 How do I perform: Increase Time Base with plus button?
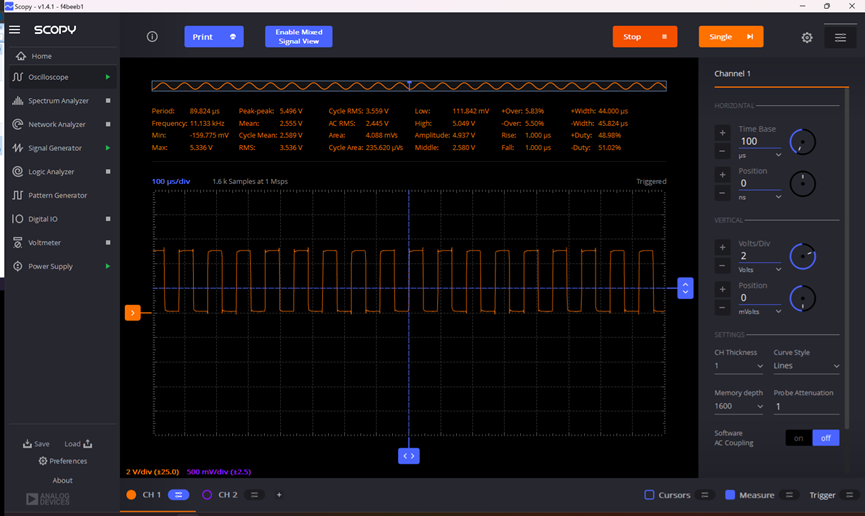tap(722, 132)
